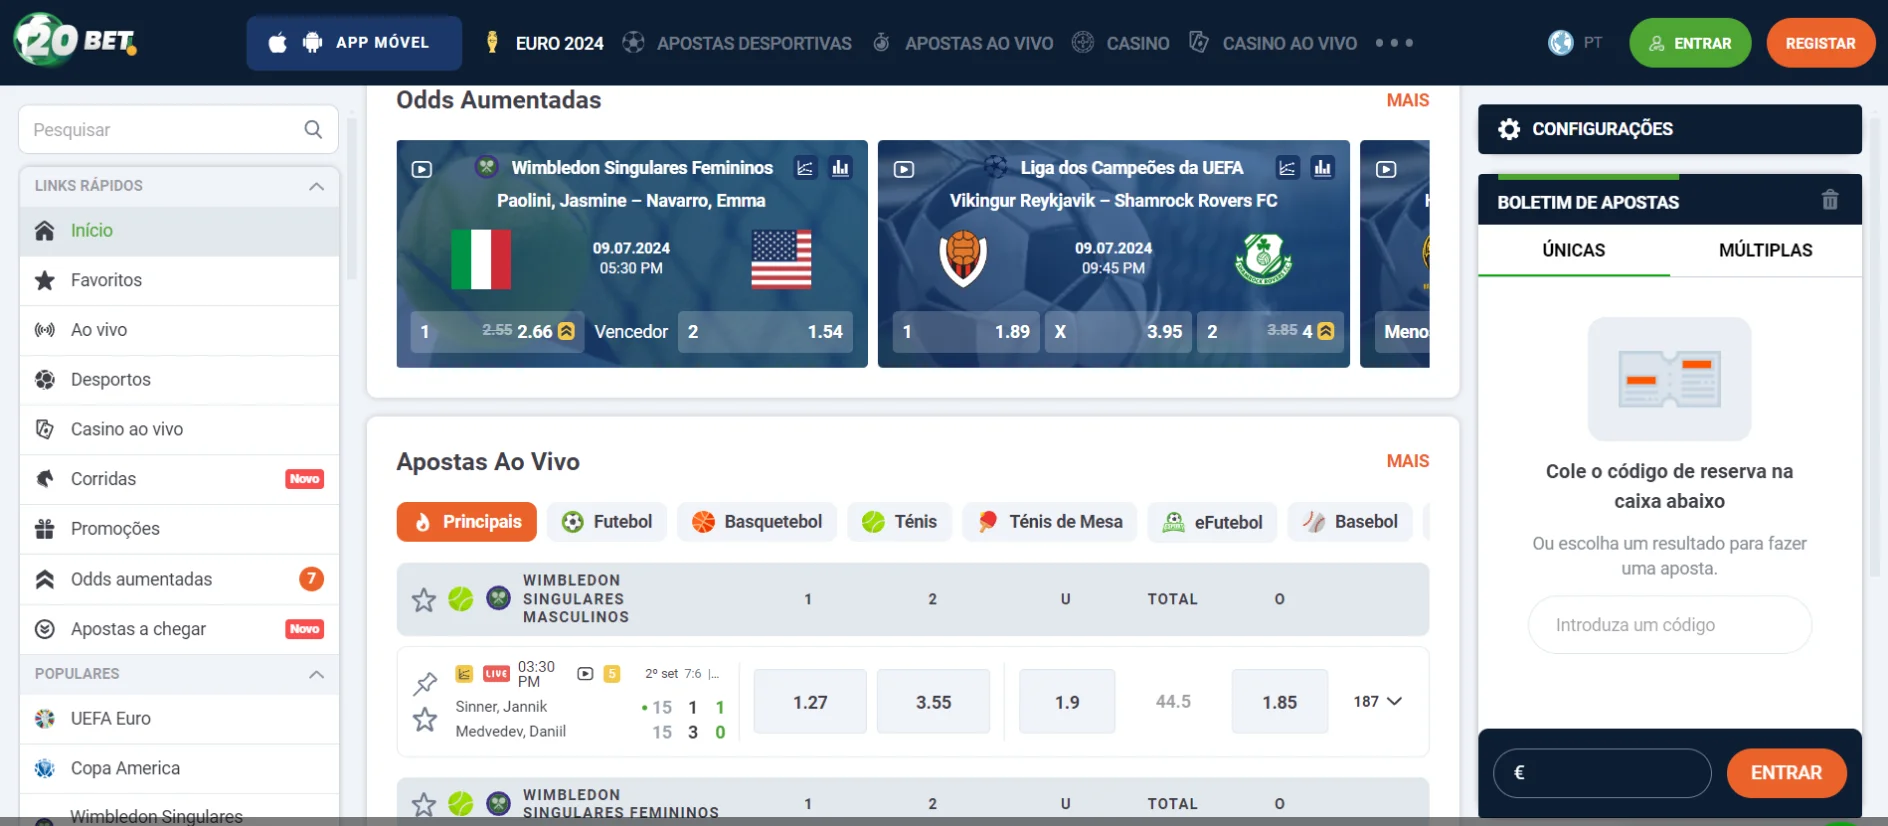
Task: Favorite the Sinner–Medvedev match star
Action: click(x=425, y=720)
